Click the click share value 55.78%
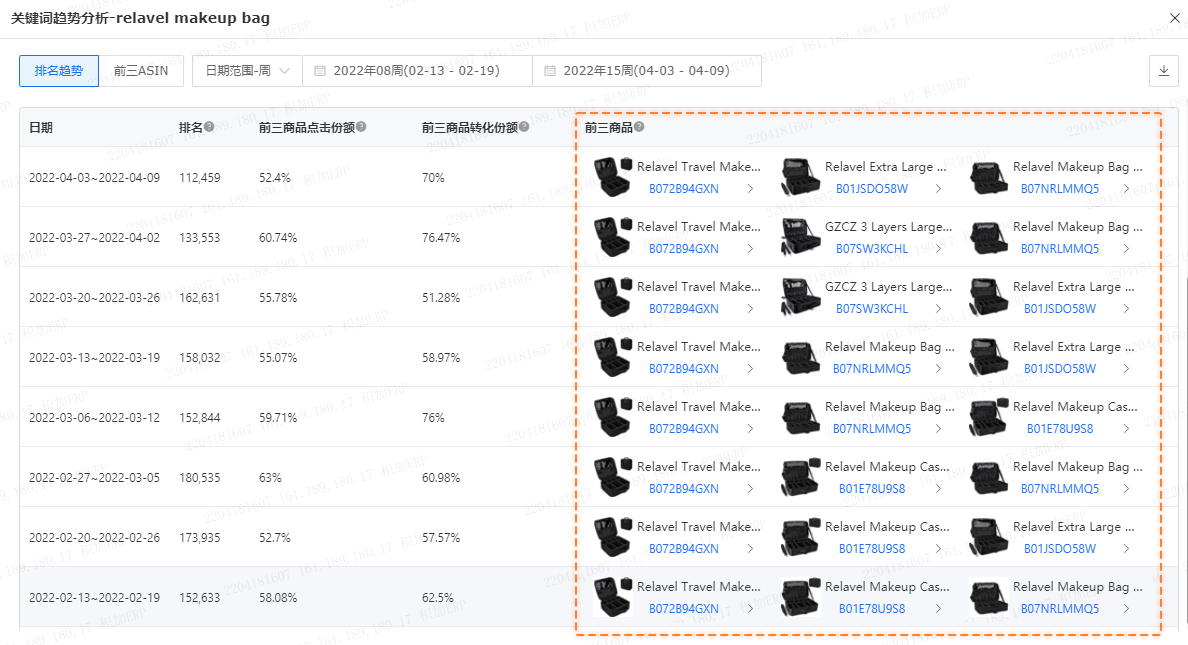This screenshot has height=645, width=1188. [x=278, y=297]
